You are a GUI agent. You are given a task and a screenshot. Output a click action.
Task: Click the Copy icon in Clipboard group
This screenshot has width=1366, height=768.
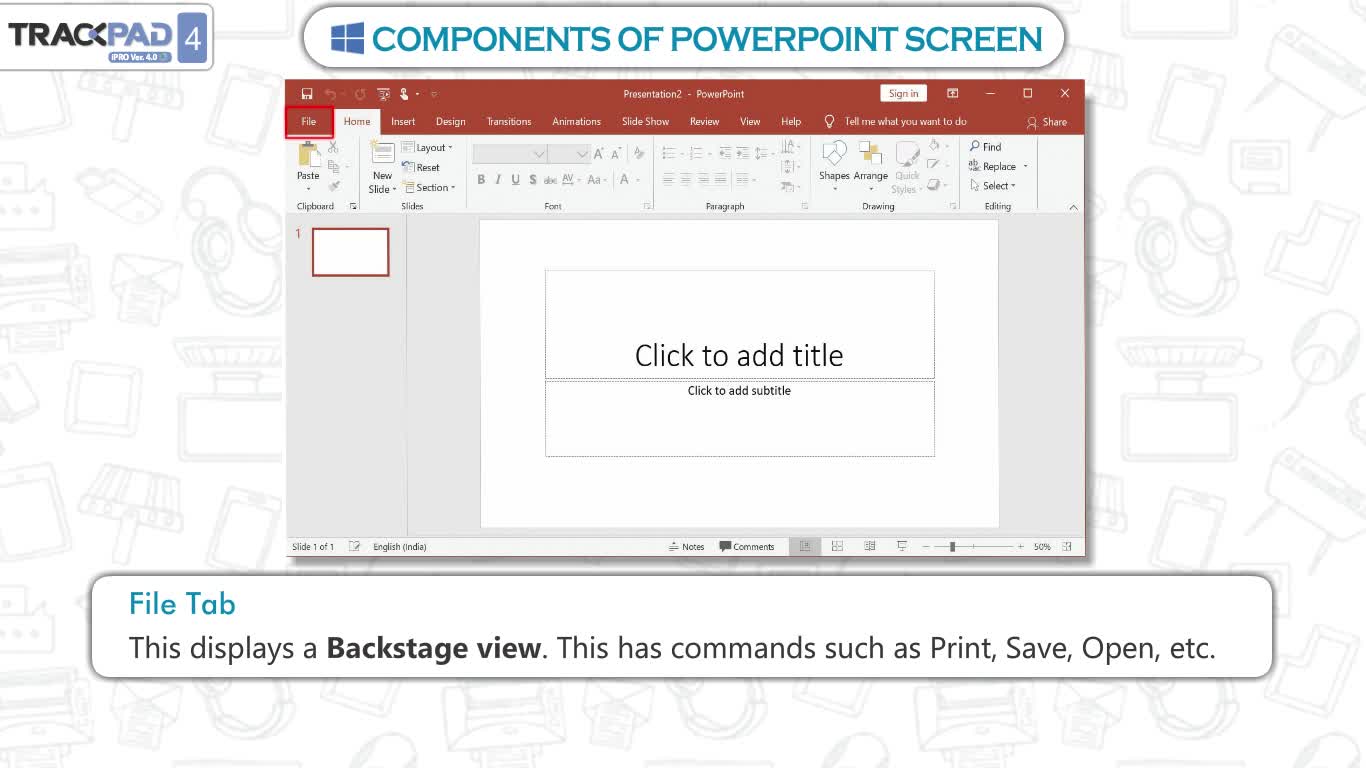coord(334,167)
